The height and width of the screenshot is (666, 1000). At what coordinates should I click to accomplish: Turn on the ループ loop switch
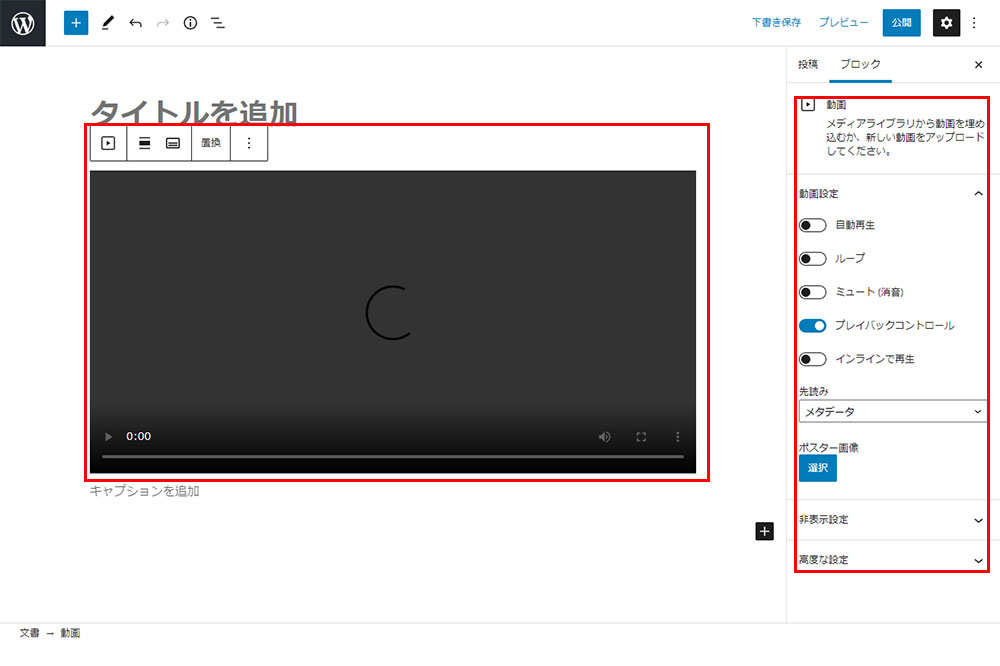tap(812, 258)
